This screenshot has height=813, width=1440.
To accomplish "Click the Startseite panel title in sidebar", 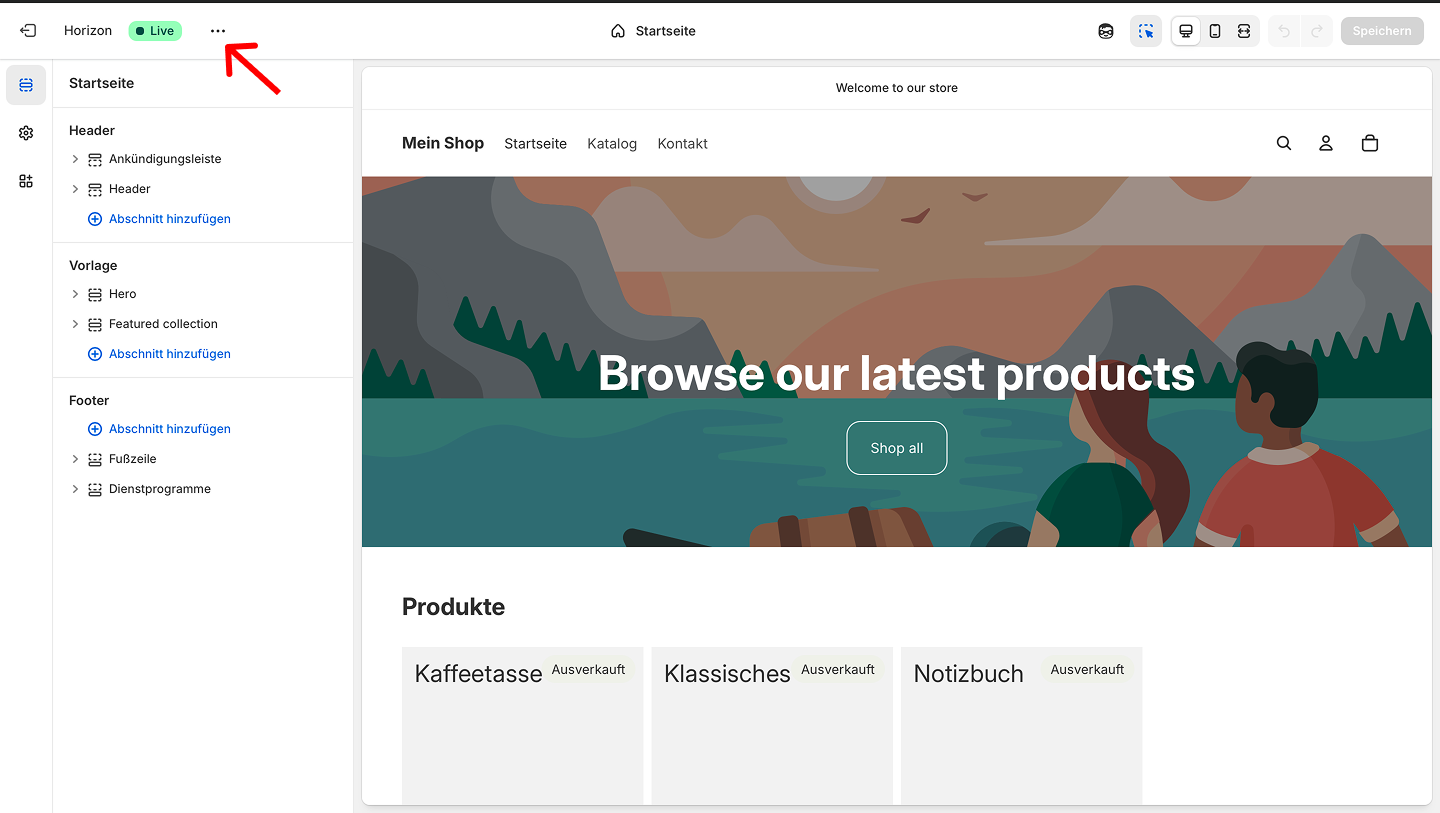I will click(x=101, y=83).
